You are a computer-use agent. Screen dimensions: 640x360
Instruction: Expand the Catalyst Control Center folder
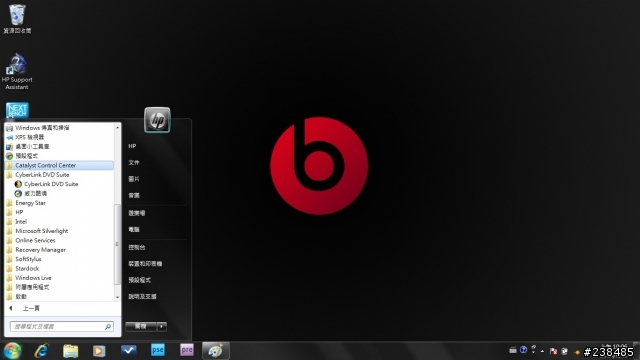[x=59, y=165]
